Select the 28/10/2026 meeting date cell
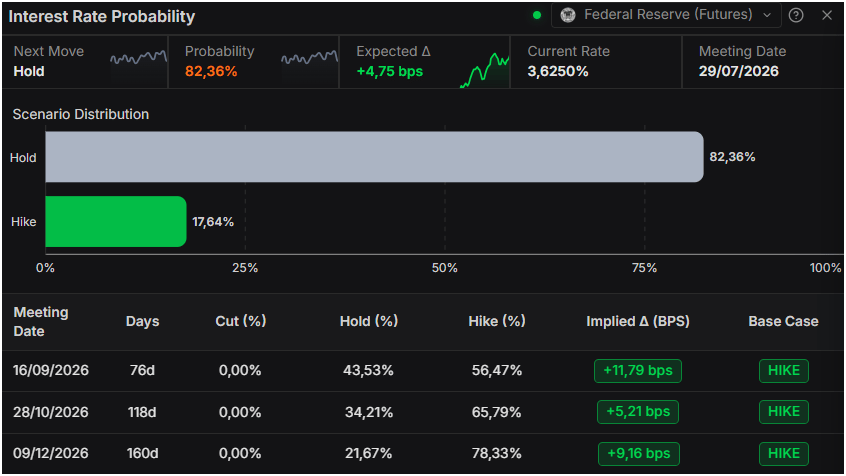 (51, 412)
